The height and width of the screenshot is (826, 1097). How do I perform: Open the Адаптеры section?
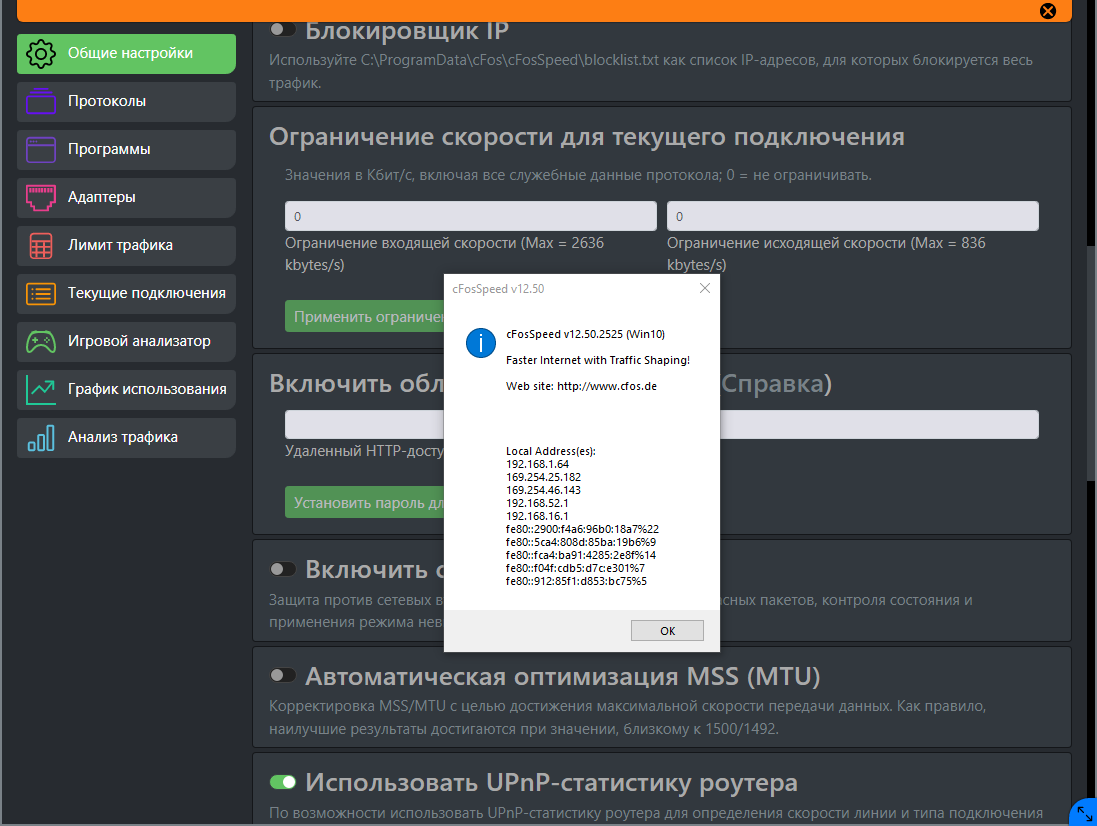click(126, 197)
